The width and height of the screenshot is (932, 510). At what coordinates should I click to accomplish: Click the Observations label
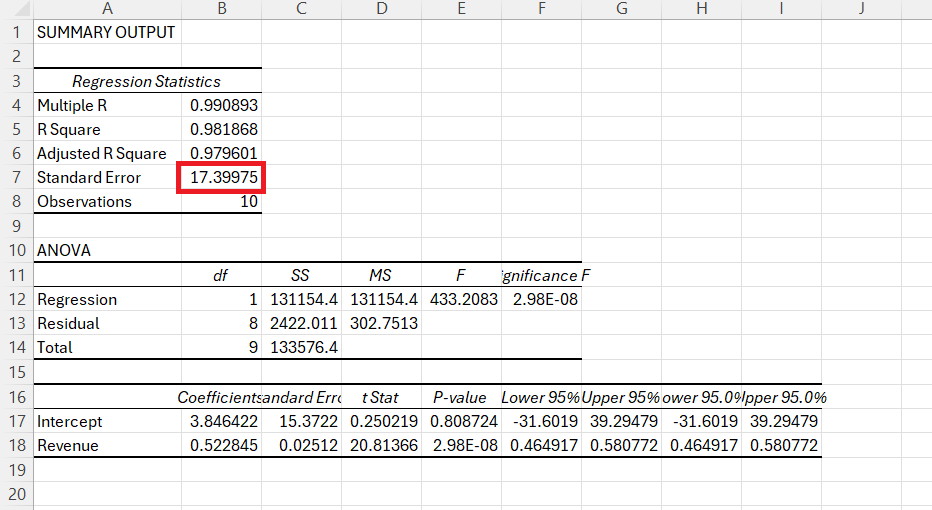click(x=107, y=202)
